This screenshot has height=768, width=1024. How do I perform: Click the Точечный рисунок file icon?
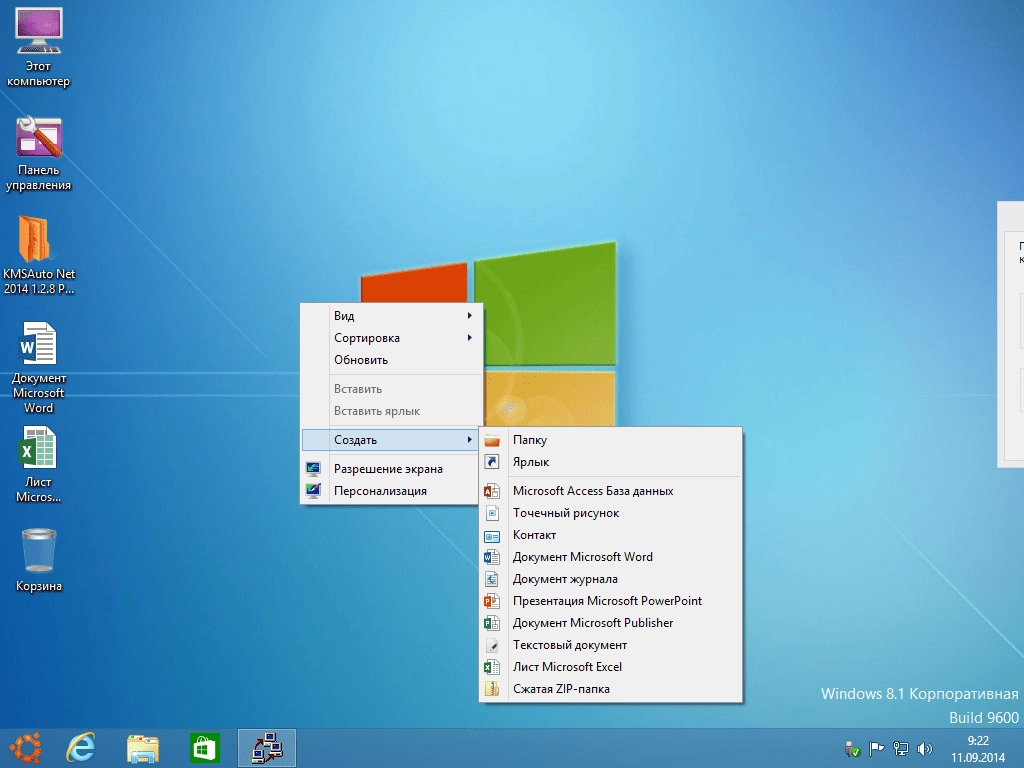point(492,513)
